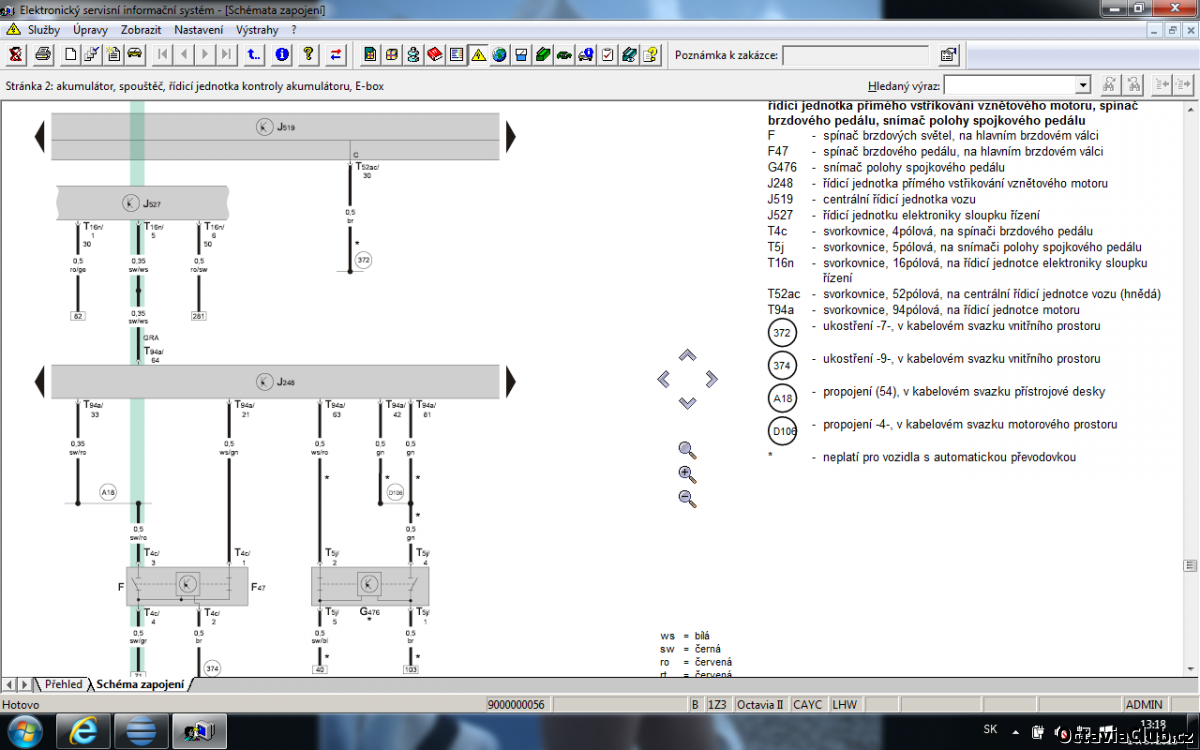The image size is (1200, 750).
Task: Click the yellow car icon in the toolbar
Action: tap(134, 55)
